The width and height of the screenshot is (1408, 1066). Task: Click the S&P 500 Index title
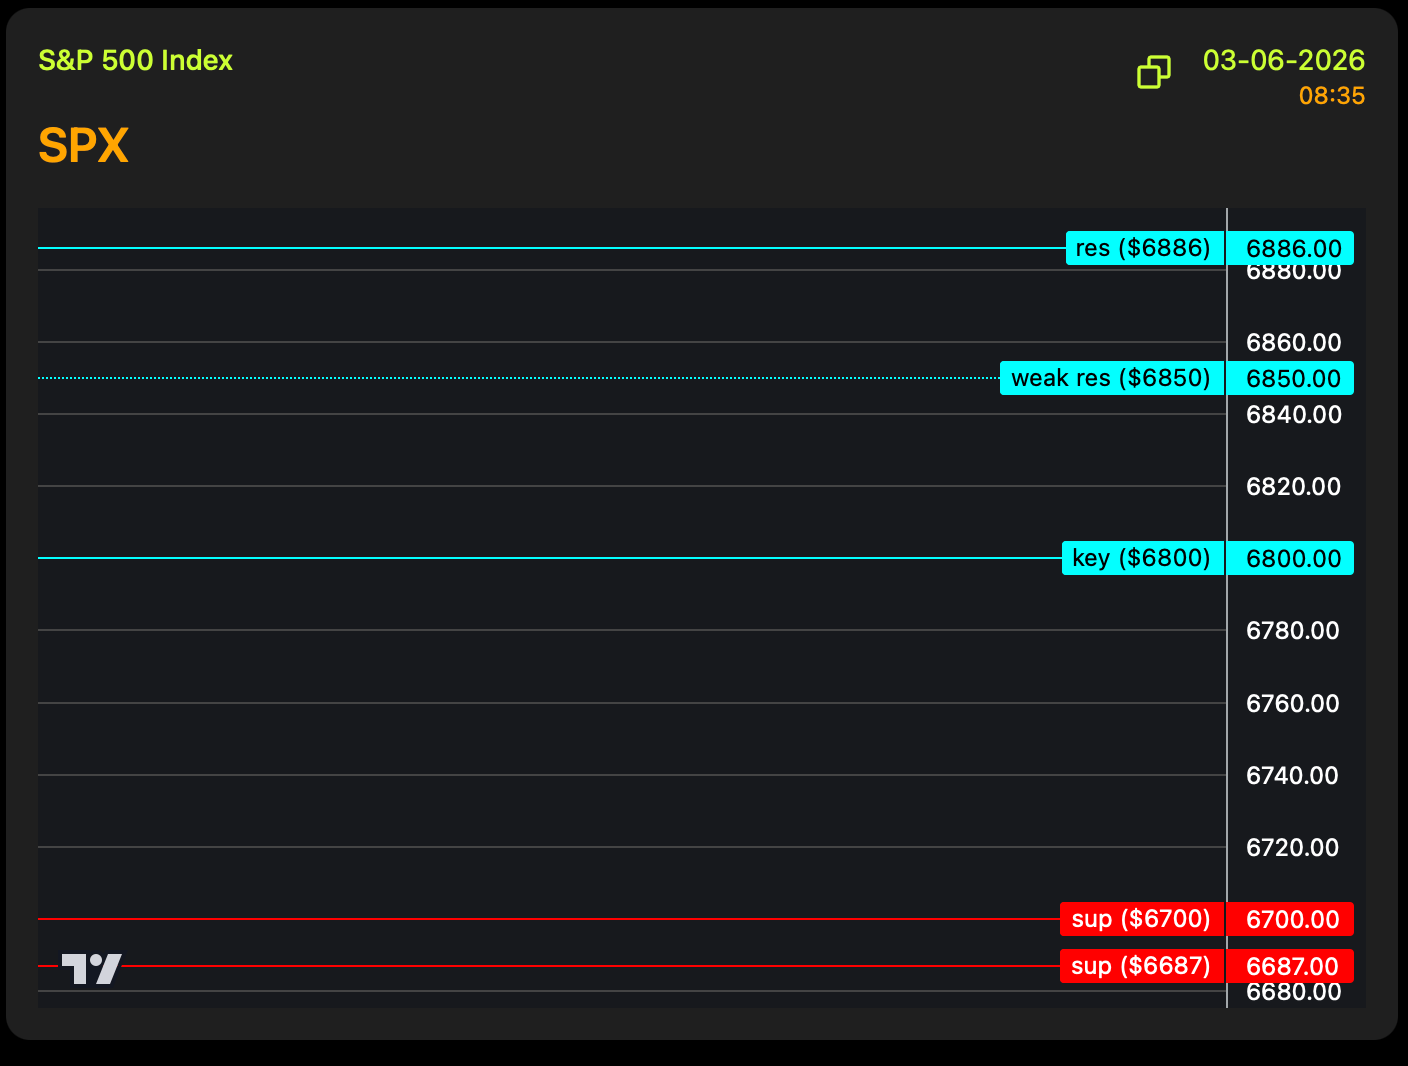(135, 60)
